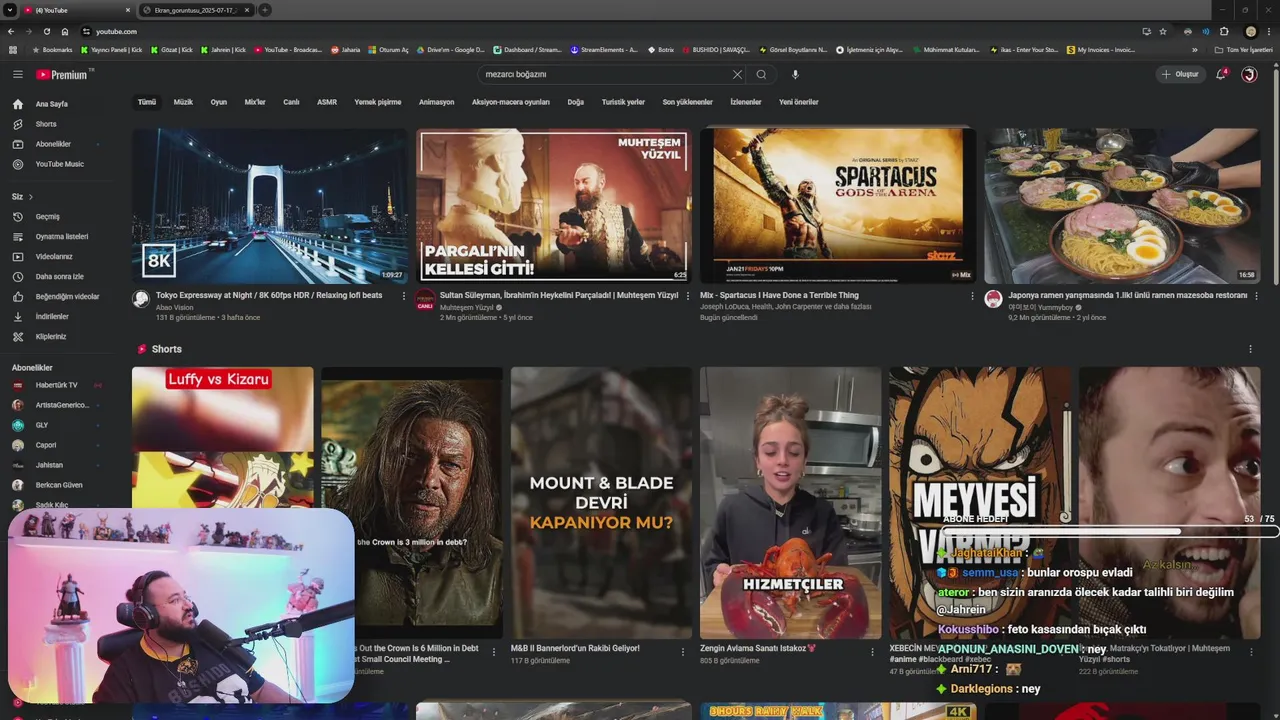Select the Canlı filter chip
The width and height of the screenshot is (1280, 720).
pyautogui.click(x=291, y=102)
